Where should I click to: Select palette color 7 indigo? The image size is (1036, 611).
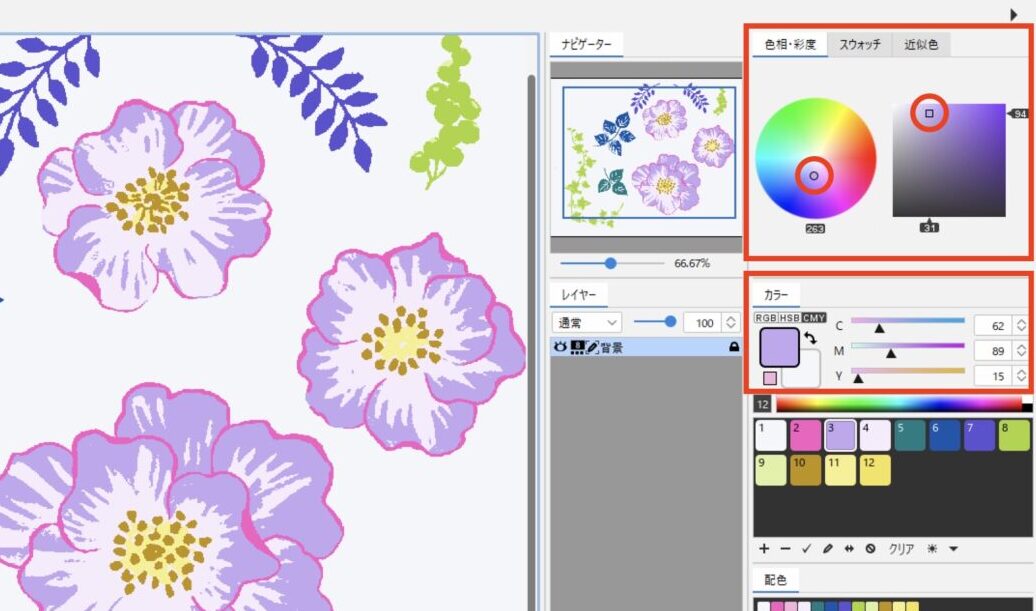point(979,435)
